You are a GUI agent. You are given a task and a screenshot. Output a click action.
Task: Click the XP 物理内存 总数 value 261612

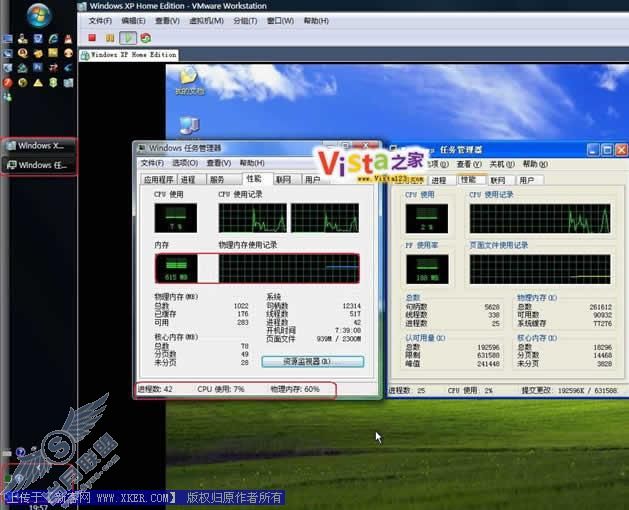pyautogui.click(x=601, y=307)
